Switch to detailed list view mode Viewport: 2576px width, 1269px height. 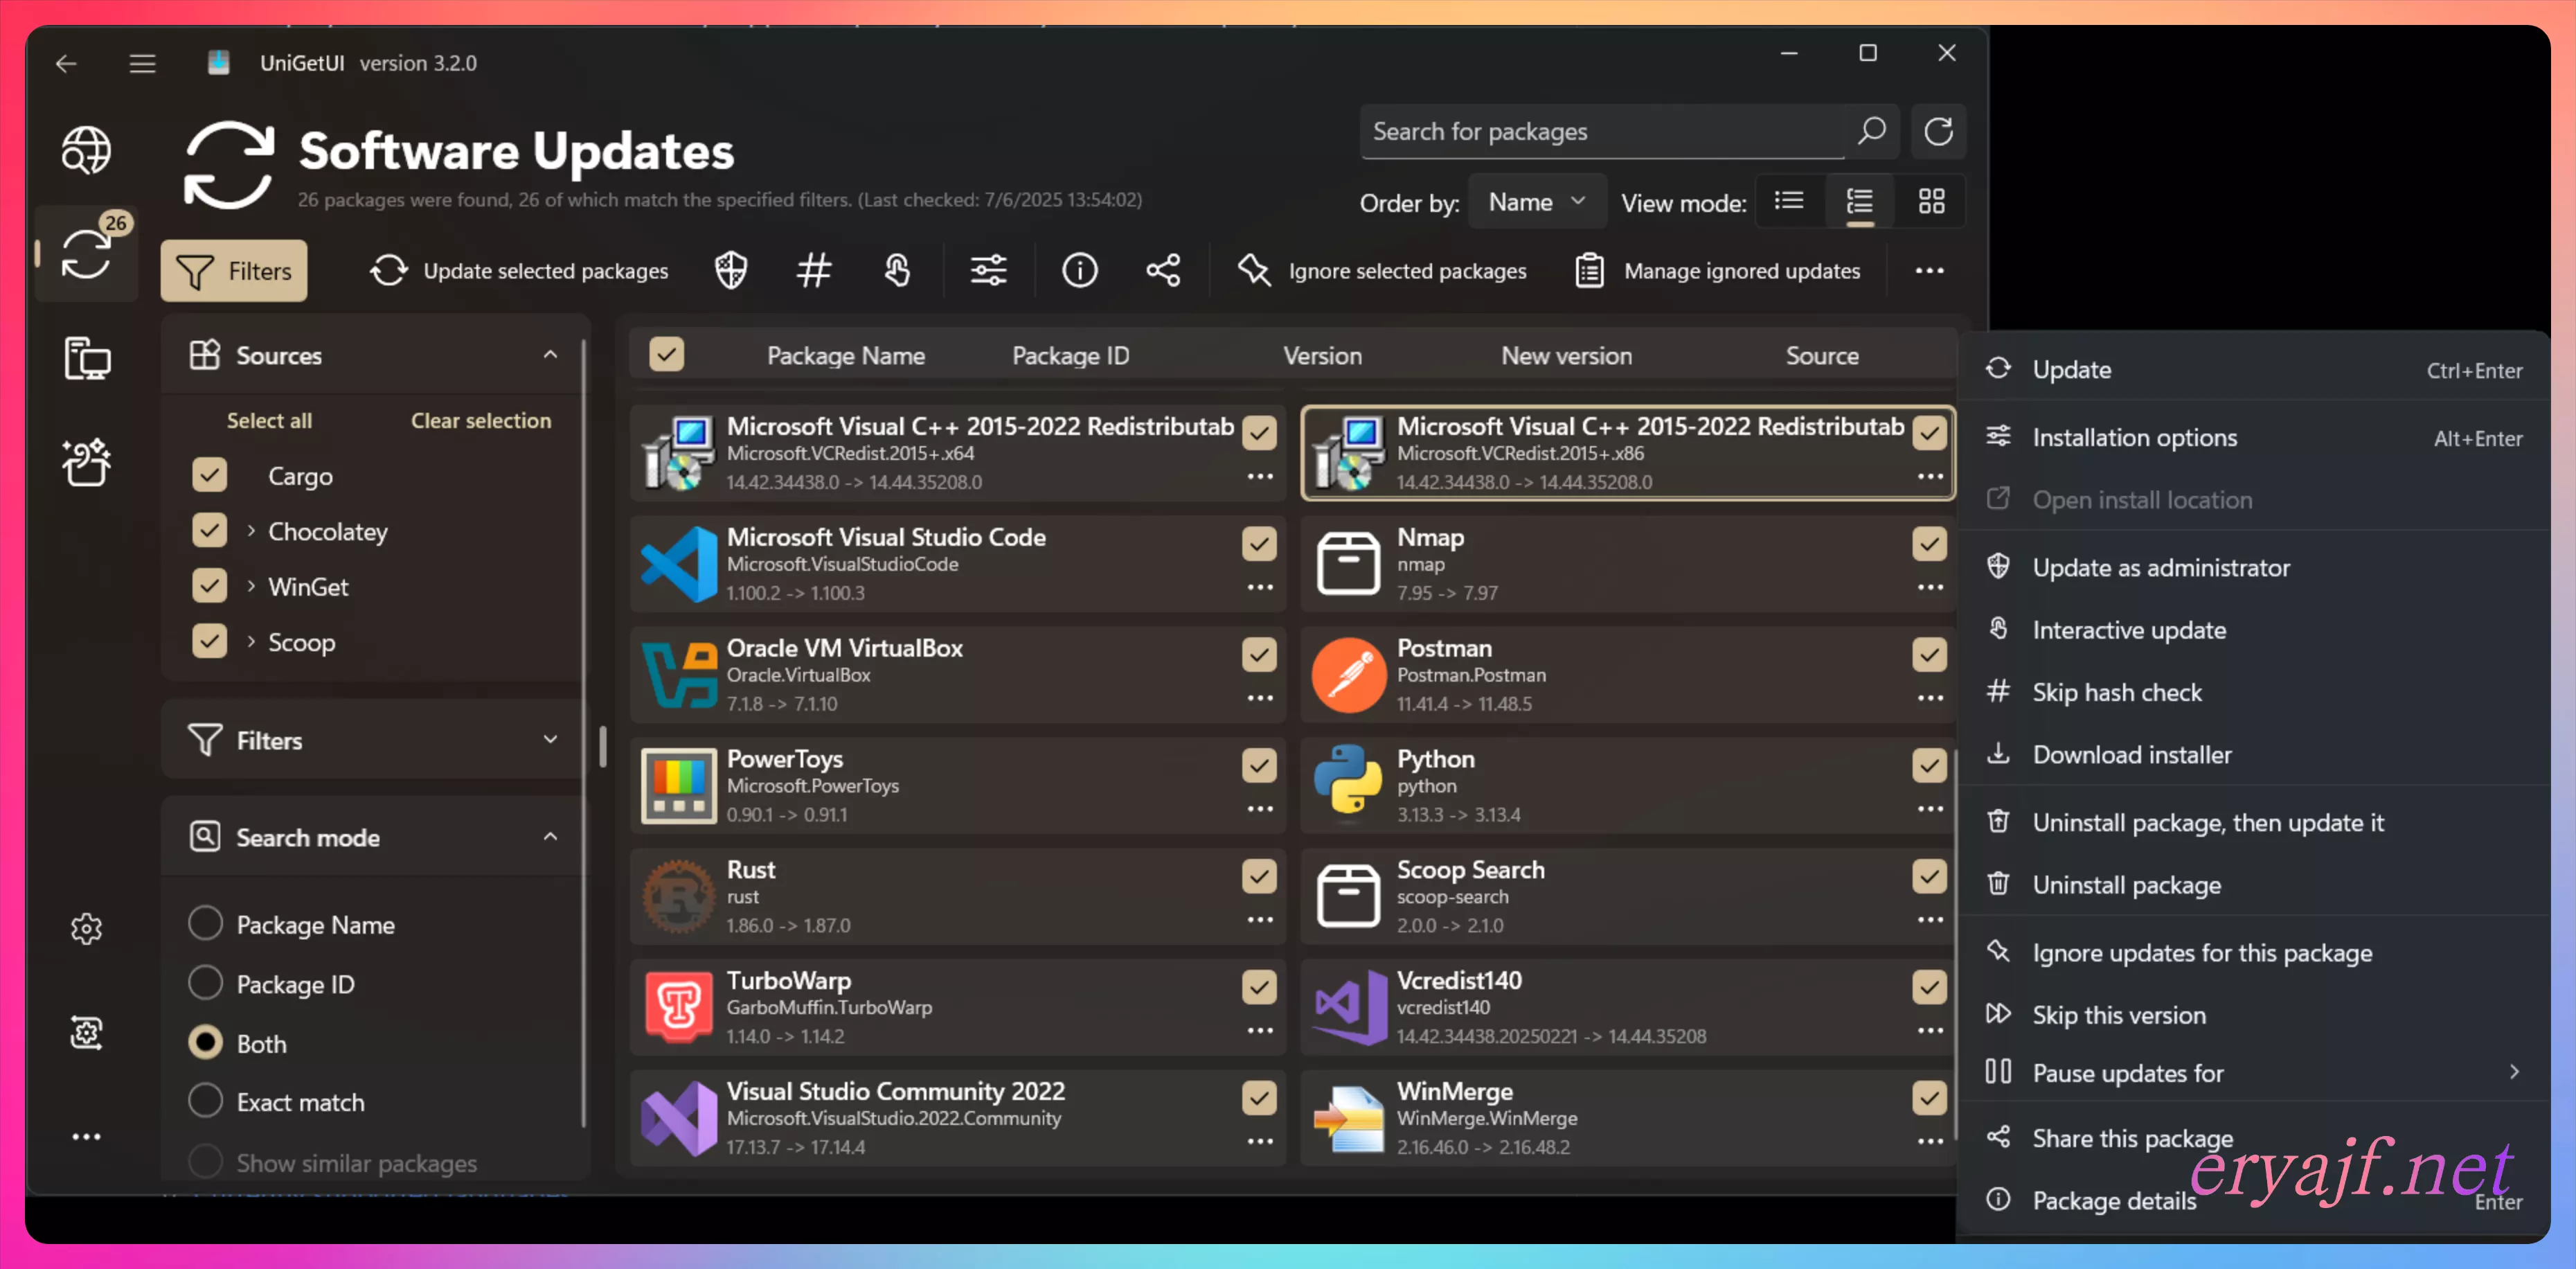click(x=1859, y=201)
